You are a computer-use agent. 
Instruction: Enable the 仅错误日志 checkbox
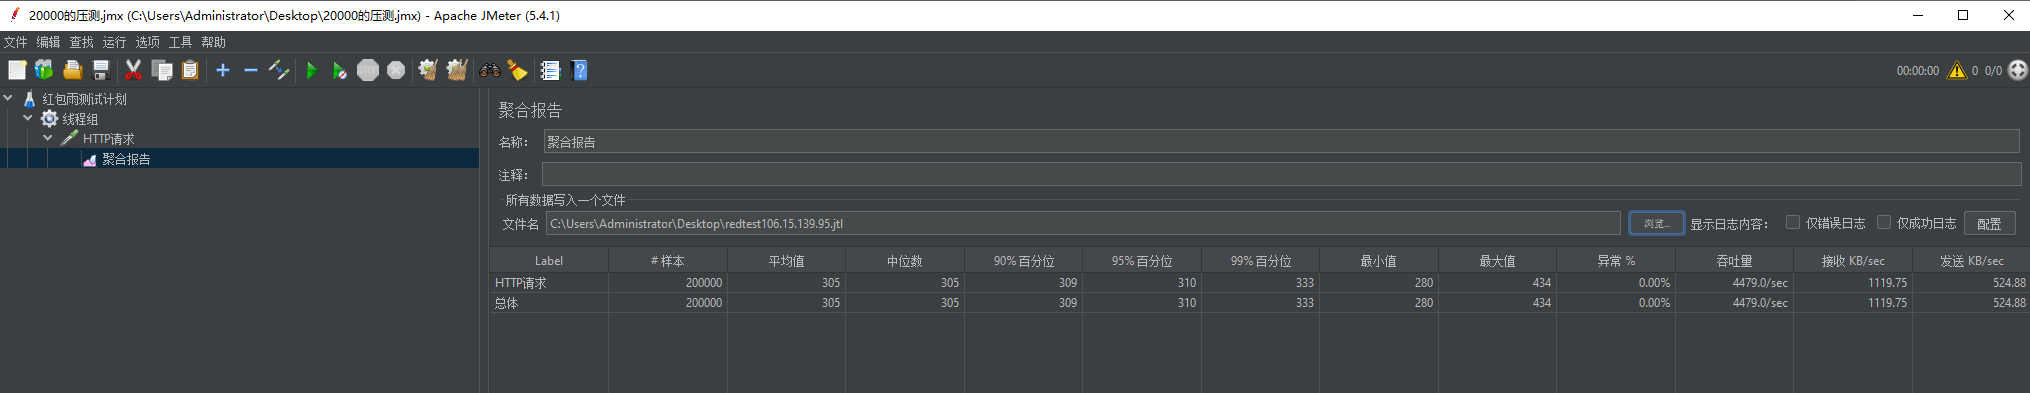click(x=1793, y=222)
